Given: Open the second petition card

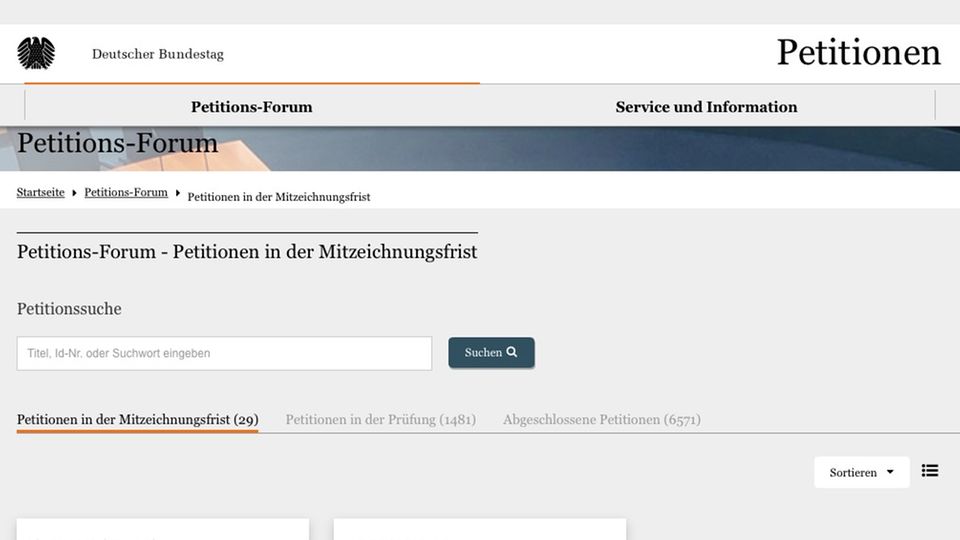Looking at the screenshot, I should click(x=479, y=529).
